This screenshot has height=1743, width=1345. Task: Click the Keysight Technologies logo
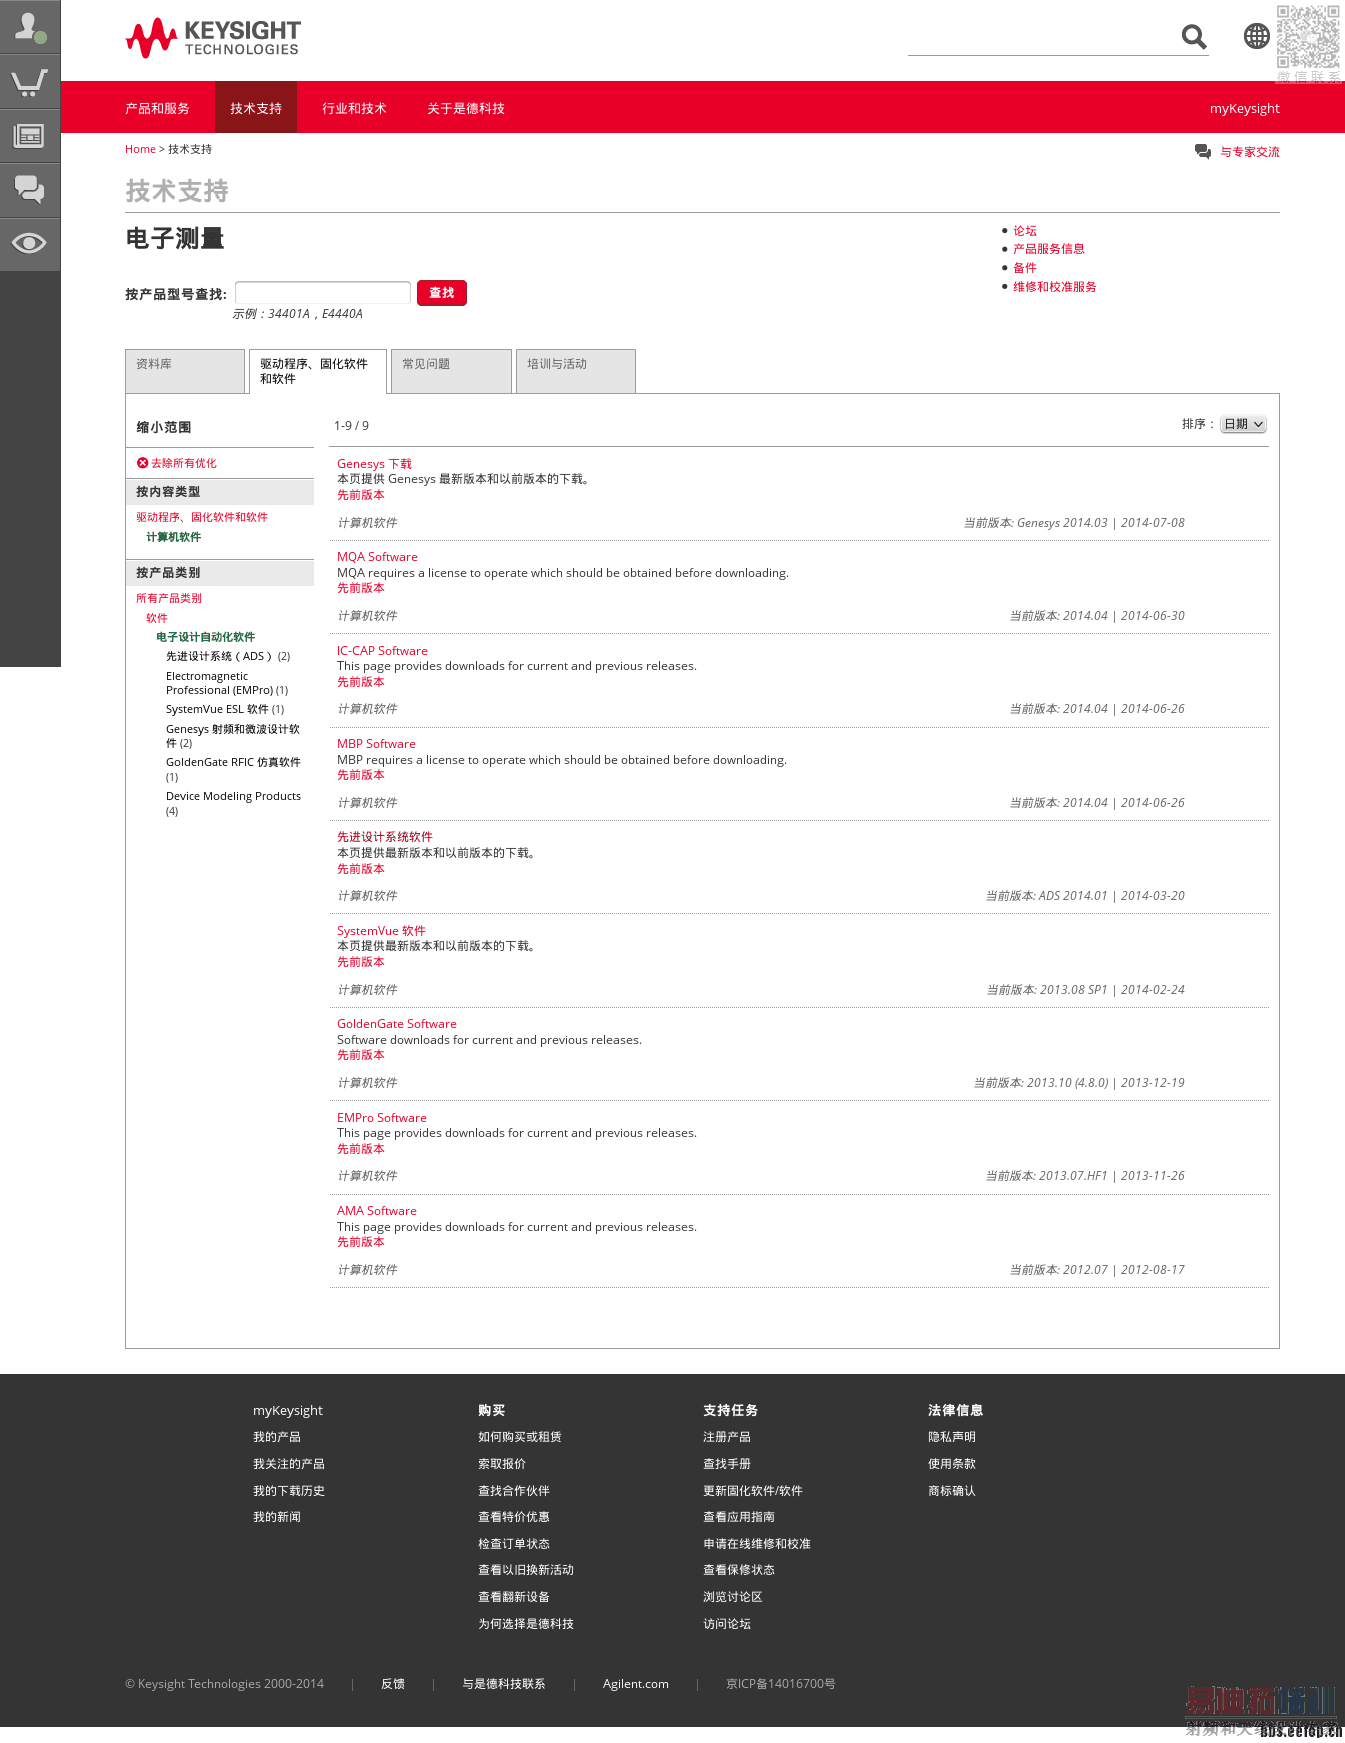click(213, 38)
